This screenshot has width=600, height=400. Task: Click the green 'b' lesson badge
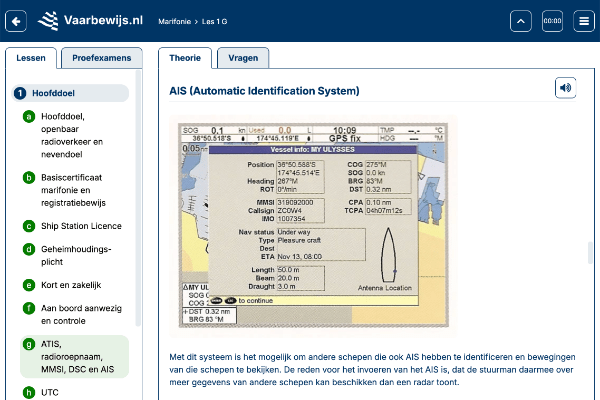pos(29,178)
